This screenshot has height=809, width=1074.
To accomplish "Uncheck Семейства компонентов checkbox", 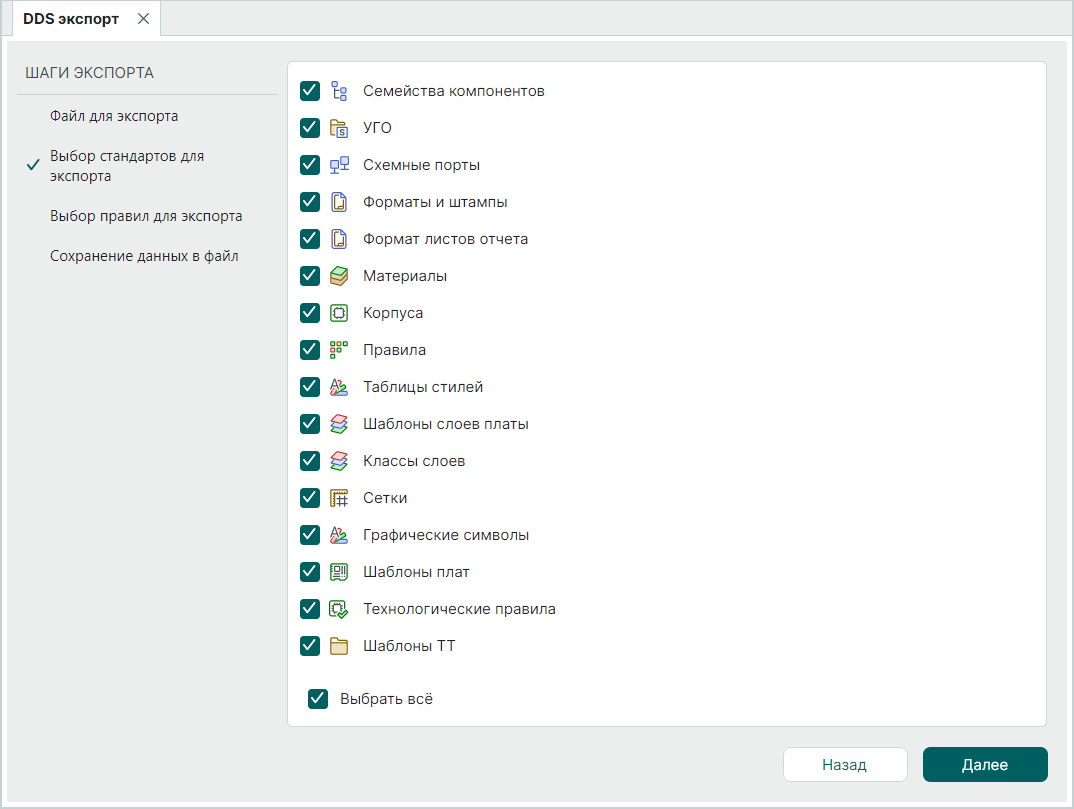I will tap(310, 91).
